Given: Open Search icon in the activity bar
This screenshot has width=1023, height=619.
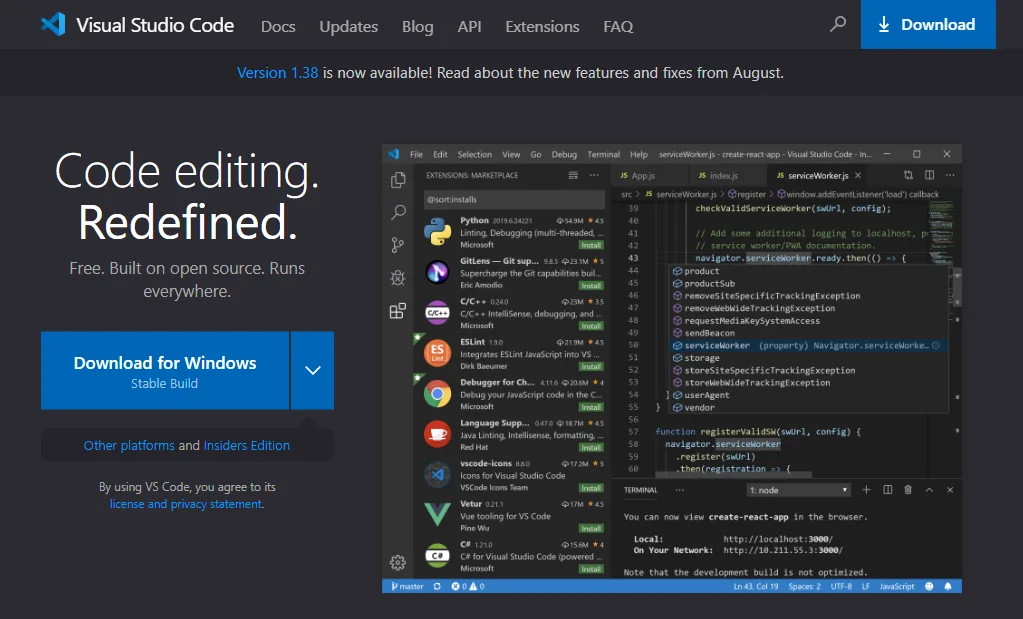Looking at the screenshot, I should point(398,213).
